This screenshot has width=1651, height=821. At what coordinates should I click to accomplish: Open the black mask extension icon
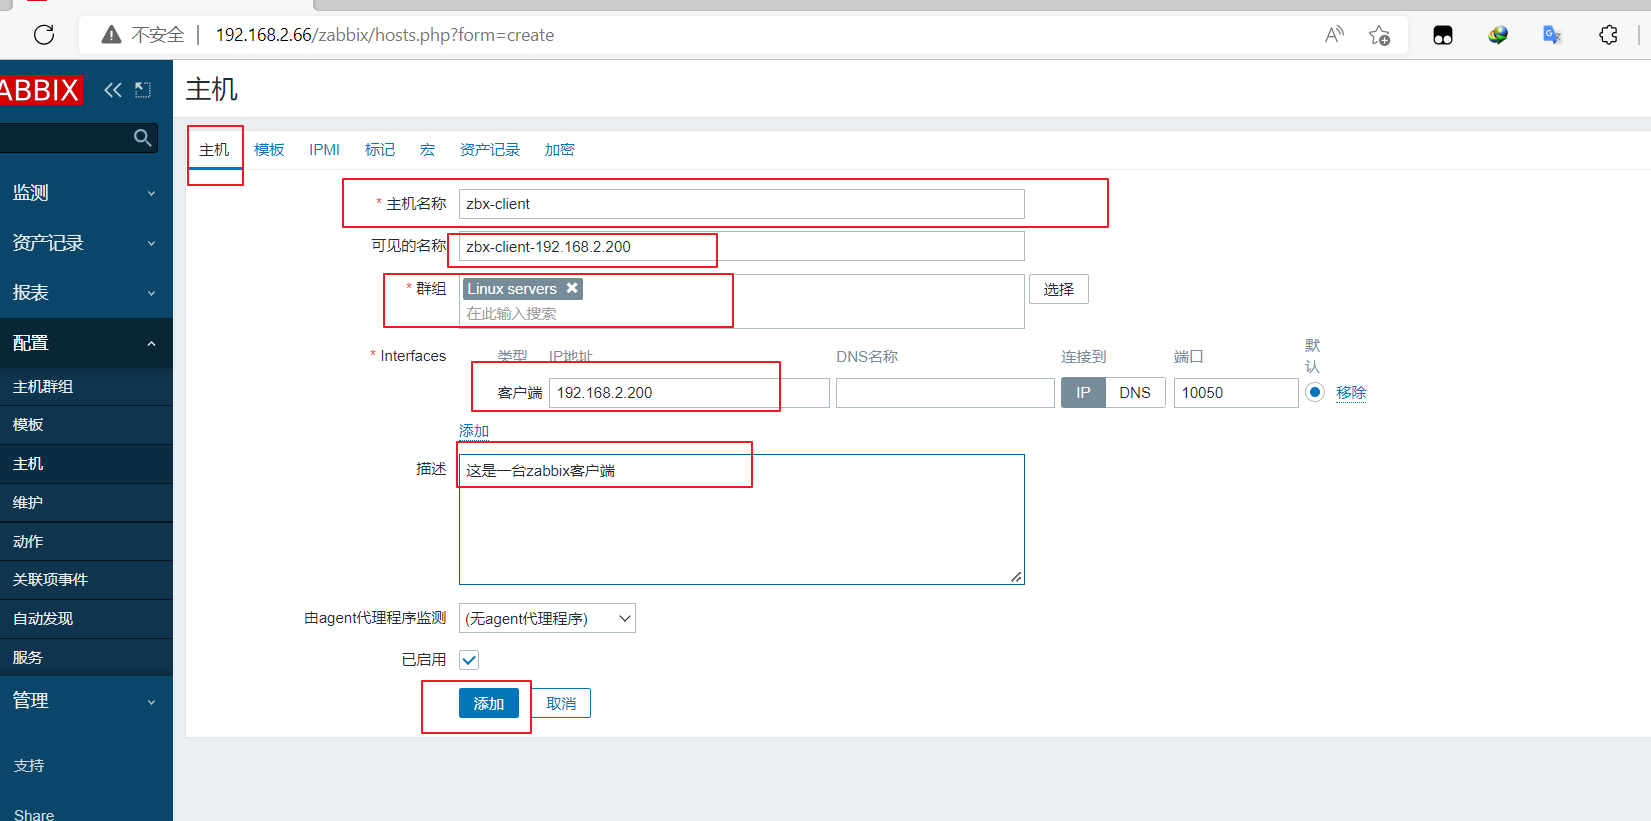(x=1443, y=35)
